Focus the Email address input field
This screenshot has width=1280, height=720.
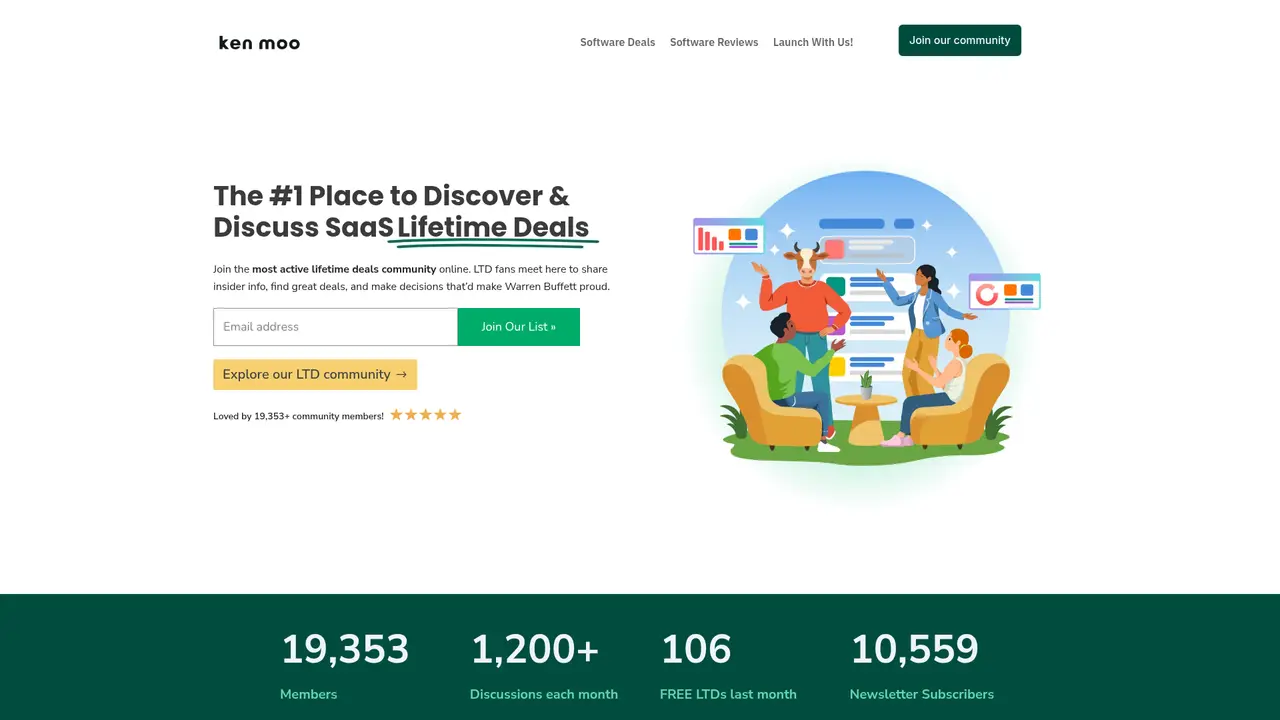tap(335, 327)
